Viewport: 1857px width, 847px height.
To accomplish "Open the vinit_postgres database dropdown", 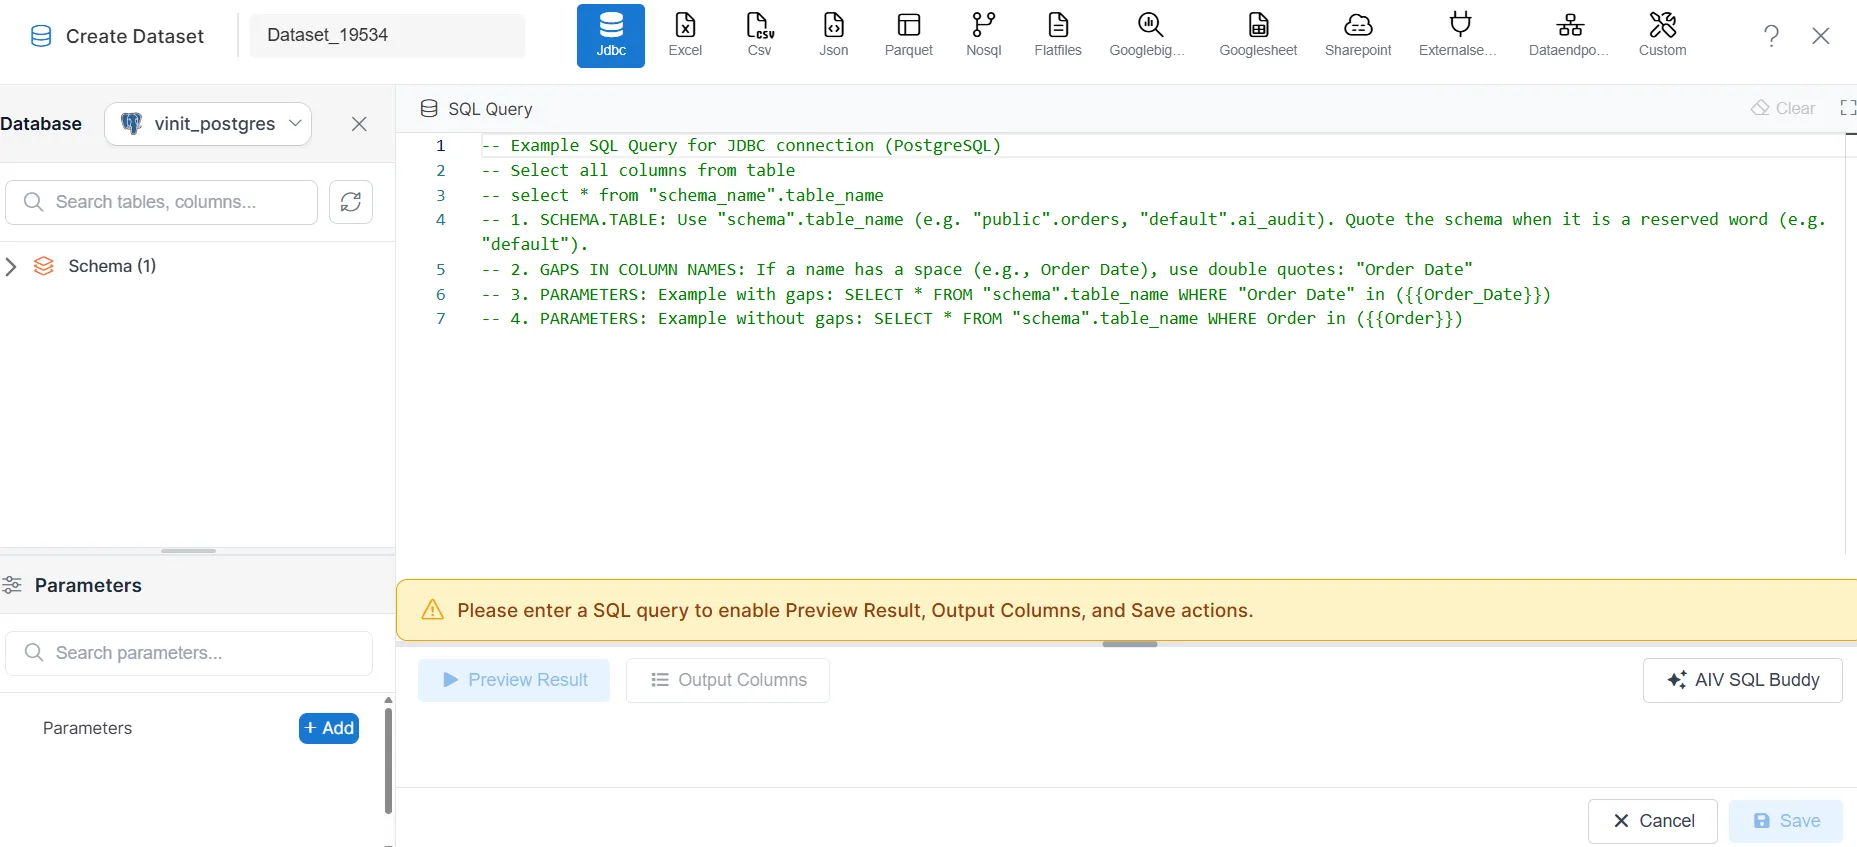I will coord(208,124).
